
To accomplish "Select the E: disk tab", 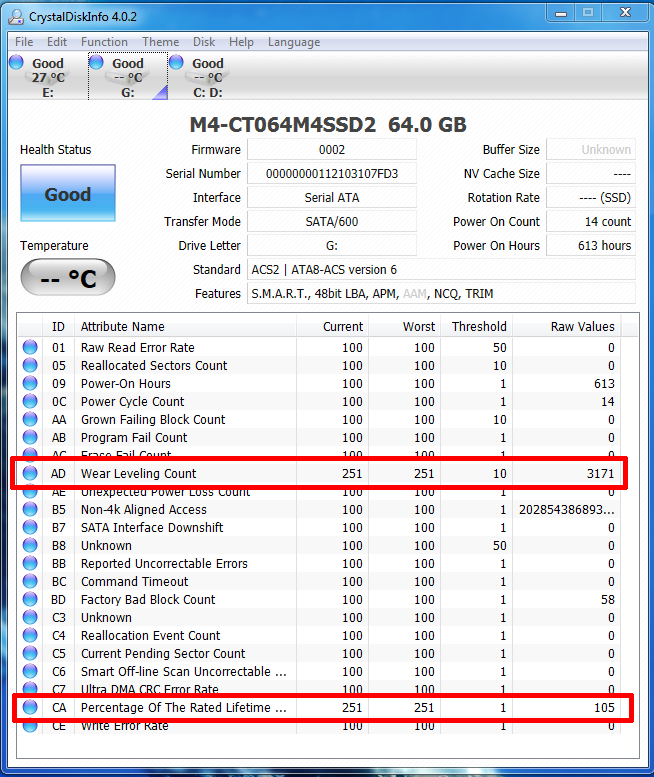I will [48, 77].
